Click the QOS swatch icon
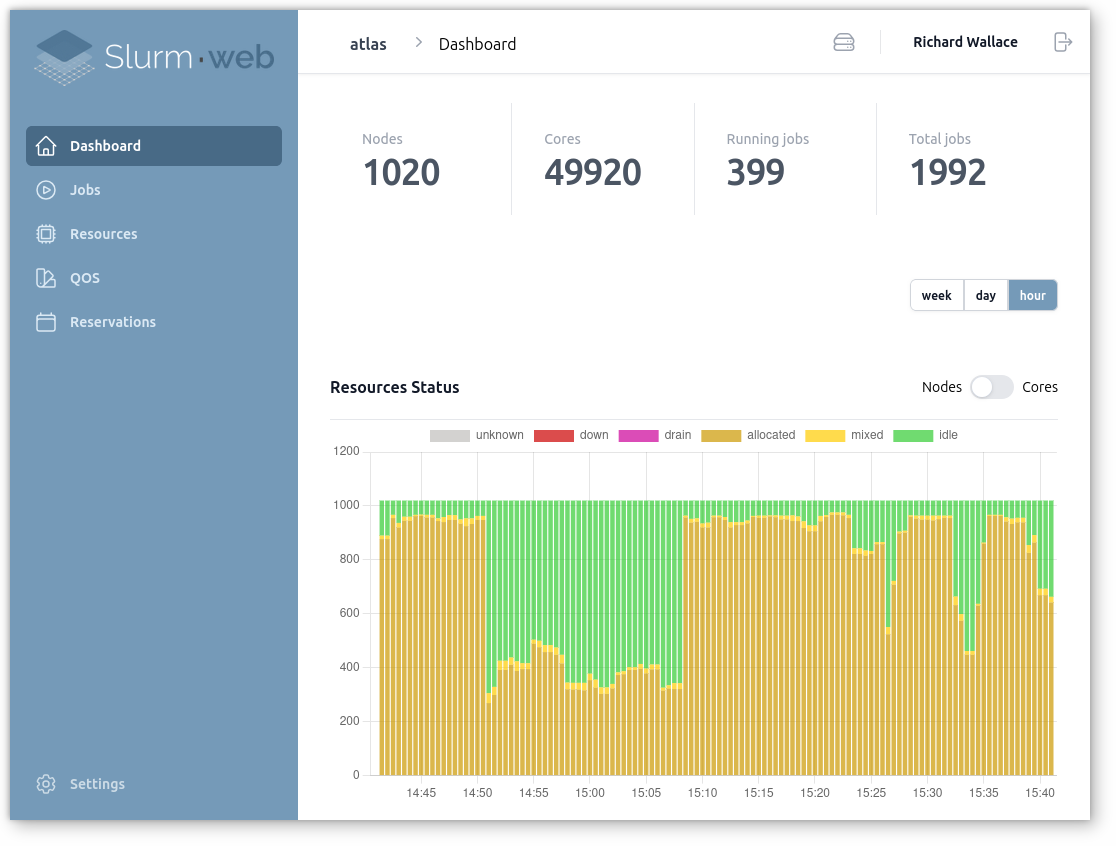 coord(46,278)
